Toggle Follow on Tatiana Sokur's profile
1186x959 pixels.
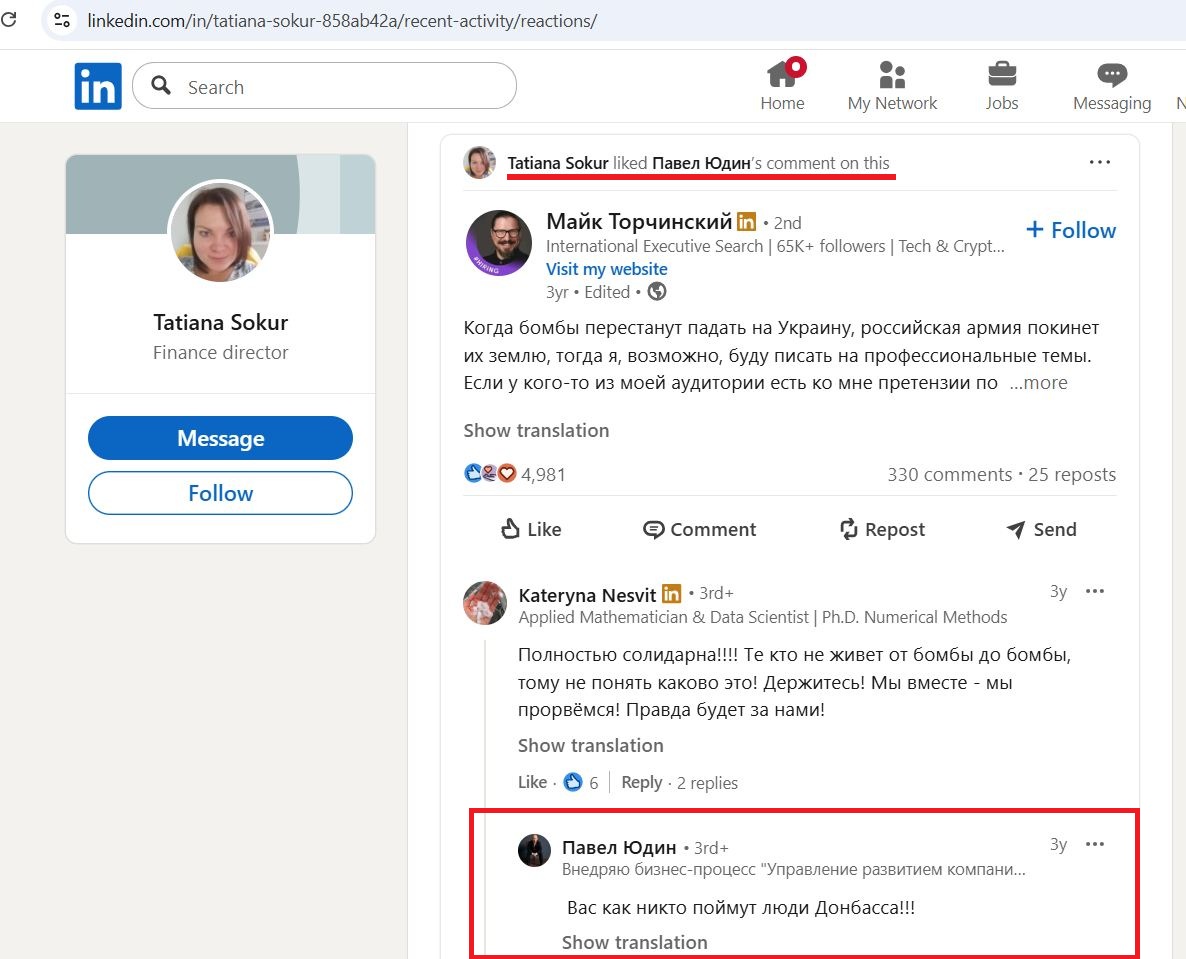(x=220, y=493)
